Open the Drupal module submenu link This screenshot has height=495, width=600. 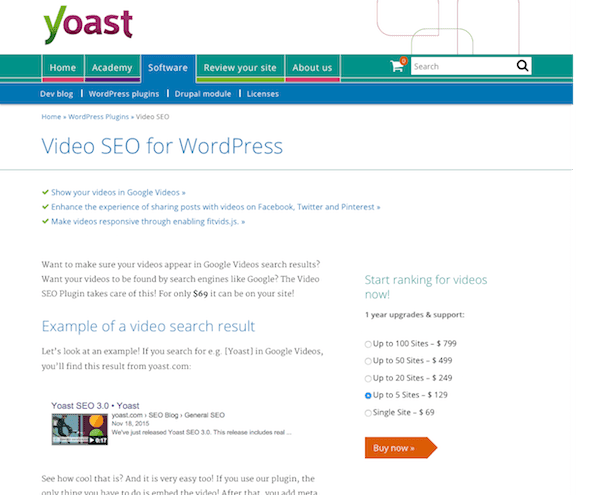coord(203,94)
